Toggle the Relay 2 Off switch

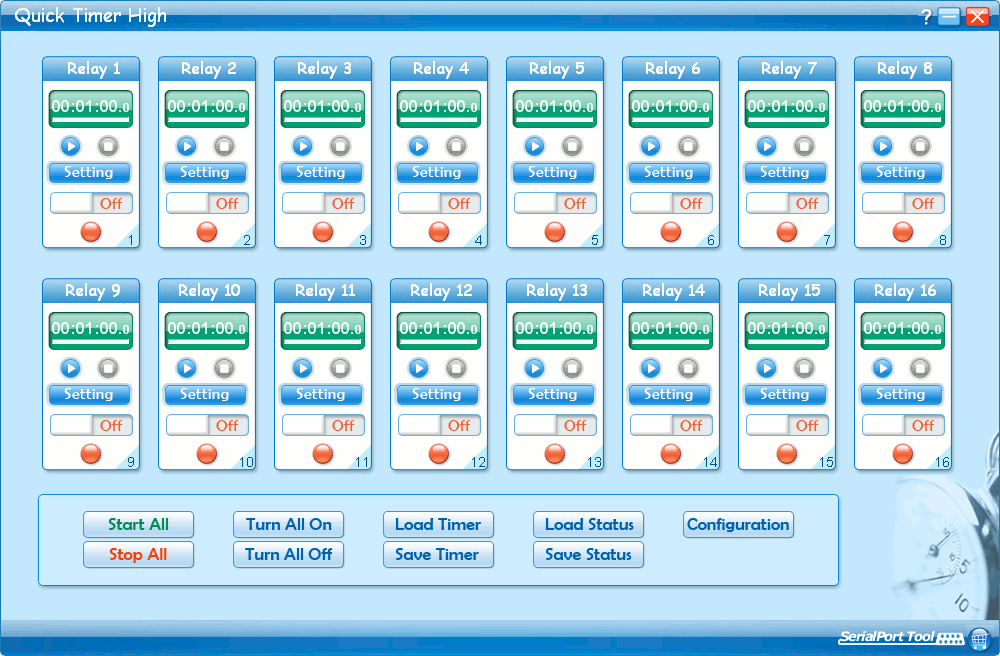point(207,203)
